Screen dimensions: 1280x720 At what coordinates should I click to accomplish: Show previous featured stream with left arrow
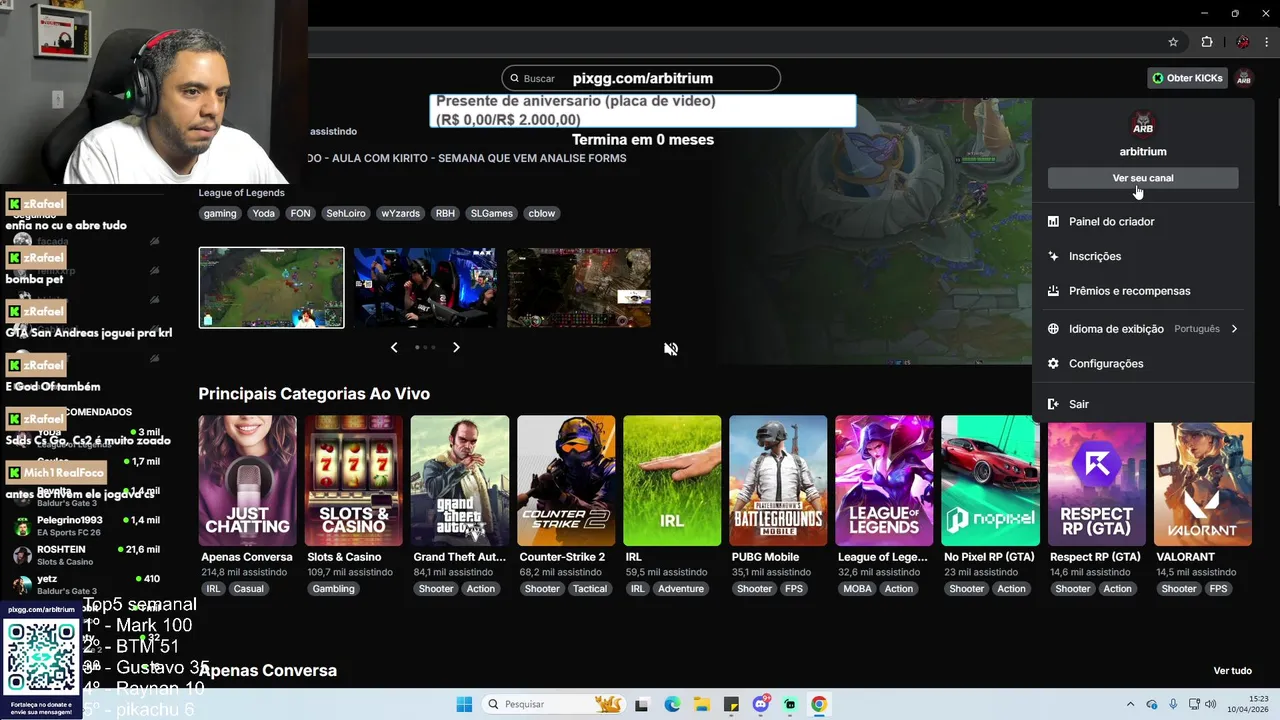(x=394, y=347)
